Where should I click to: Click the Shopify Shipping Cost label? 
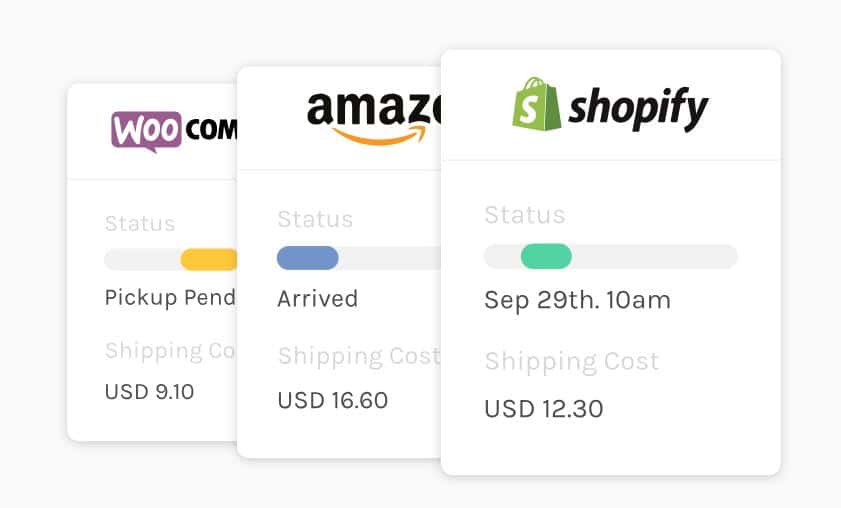tap(571, 361)
